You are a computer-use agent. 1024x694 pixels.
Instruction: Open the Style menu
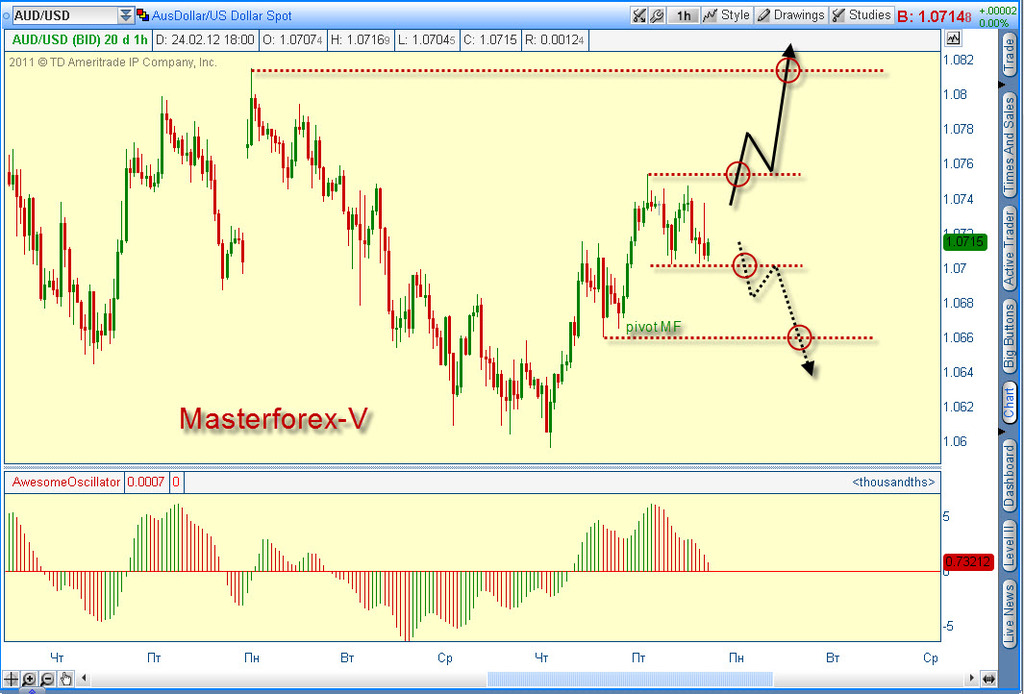726,15
